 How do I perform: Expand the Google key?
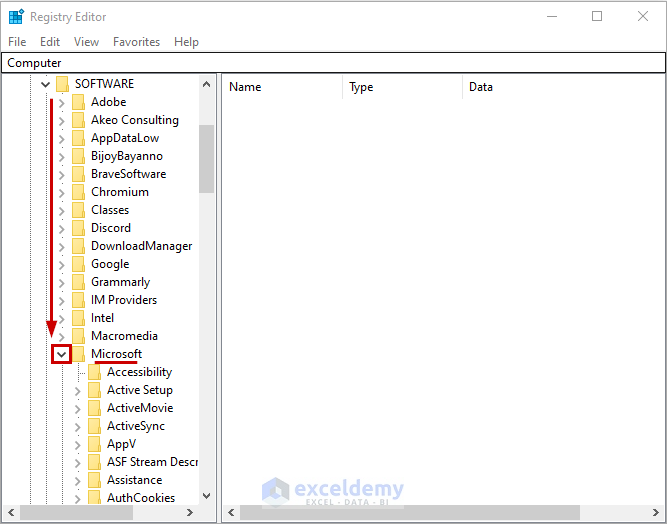[62, 265]
